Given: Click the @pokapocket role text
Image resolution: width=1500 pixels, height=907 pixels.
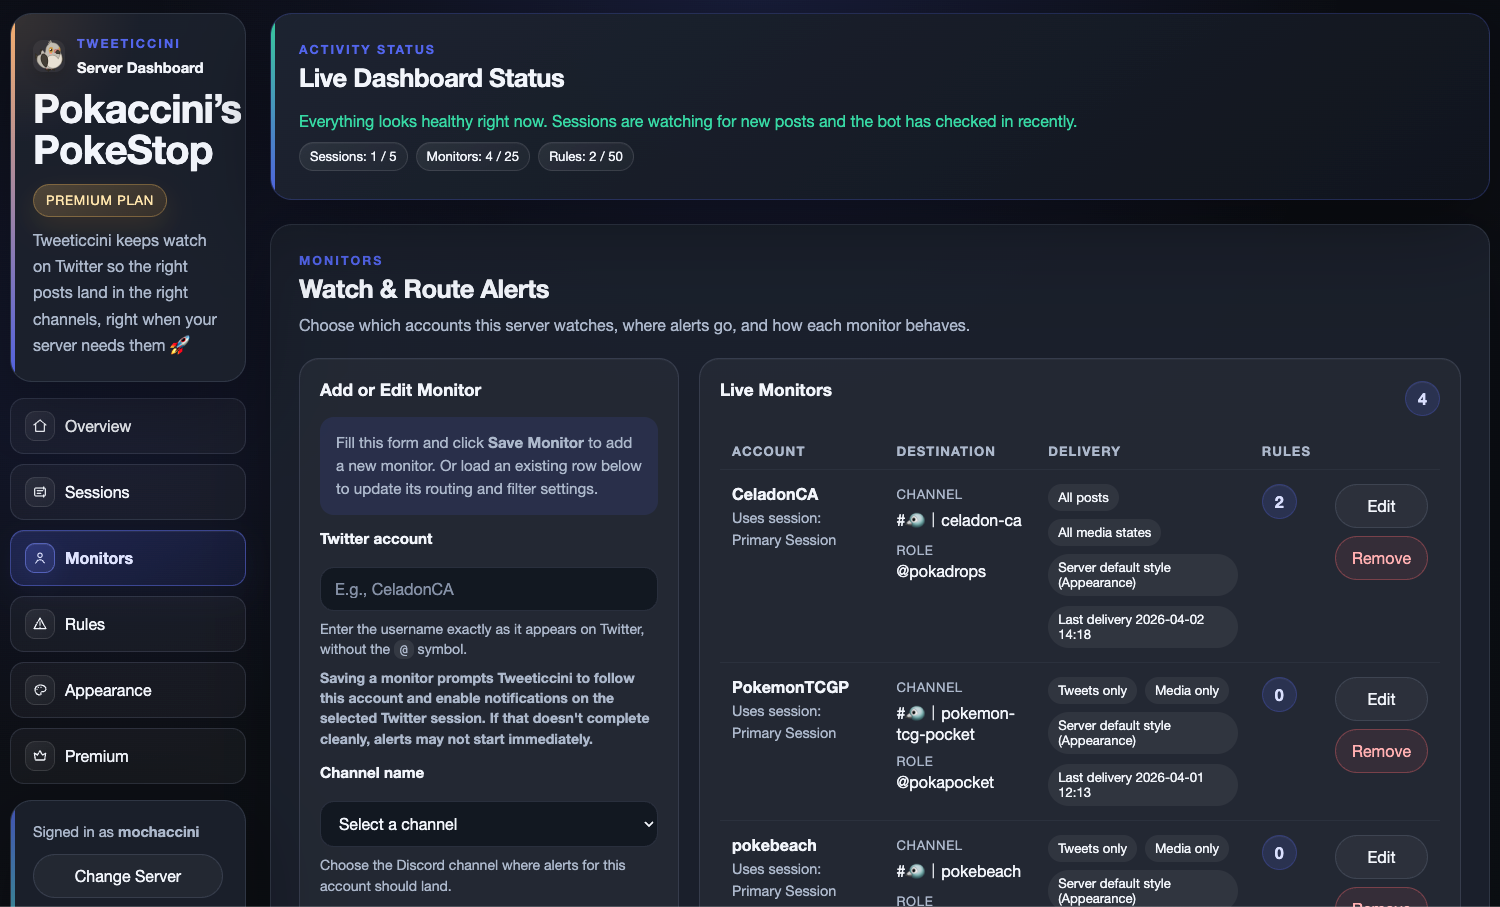Looking at the screenshot, I should click(x=945, y=782).
